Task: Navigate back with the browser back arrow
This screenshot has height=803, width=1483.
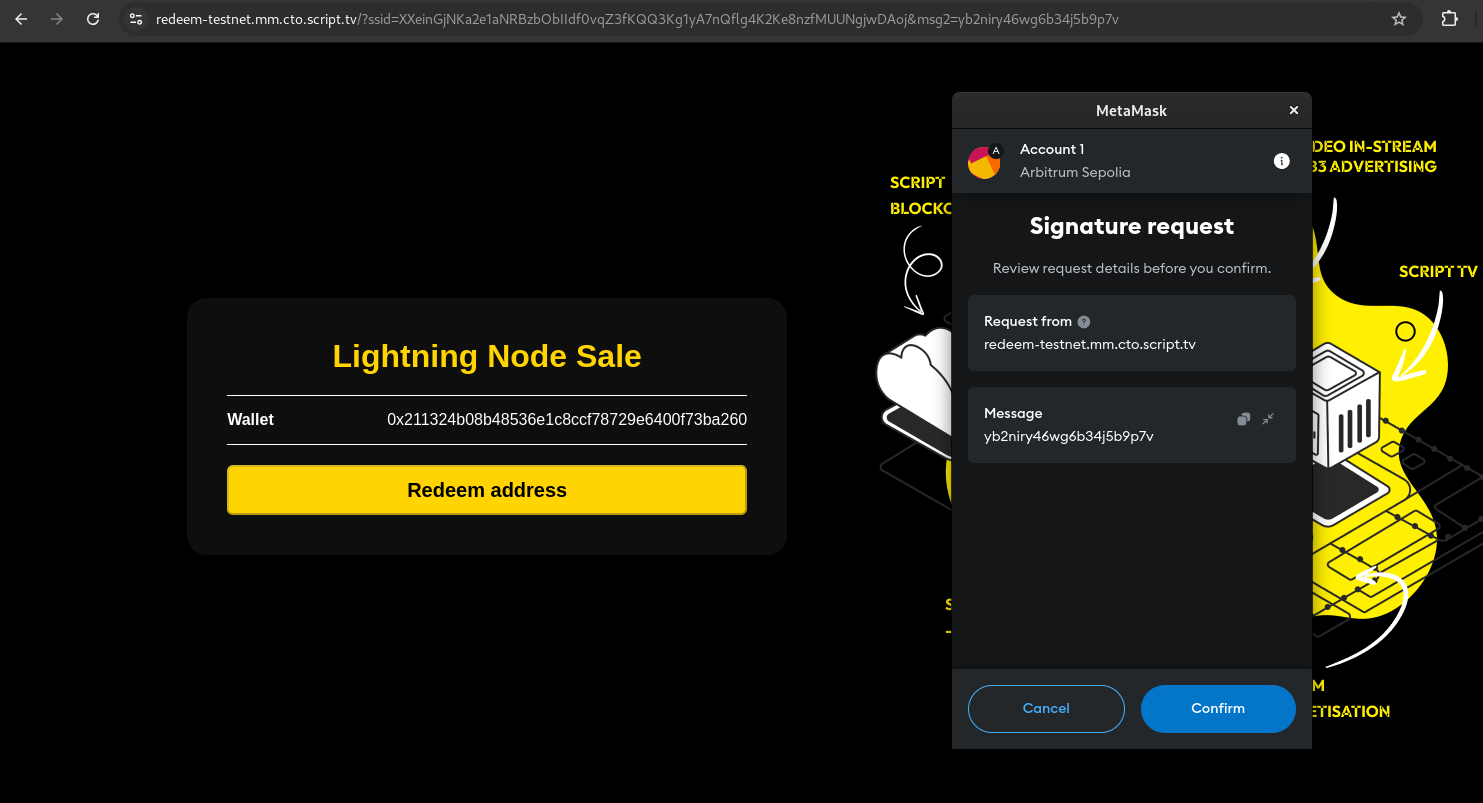Action: point(21,17)
